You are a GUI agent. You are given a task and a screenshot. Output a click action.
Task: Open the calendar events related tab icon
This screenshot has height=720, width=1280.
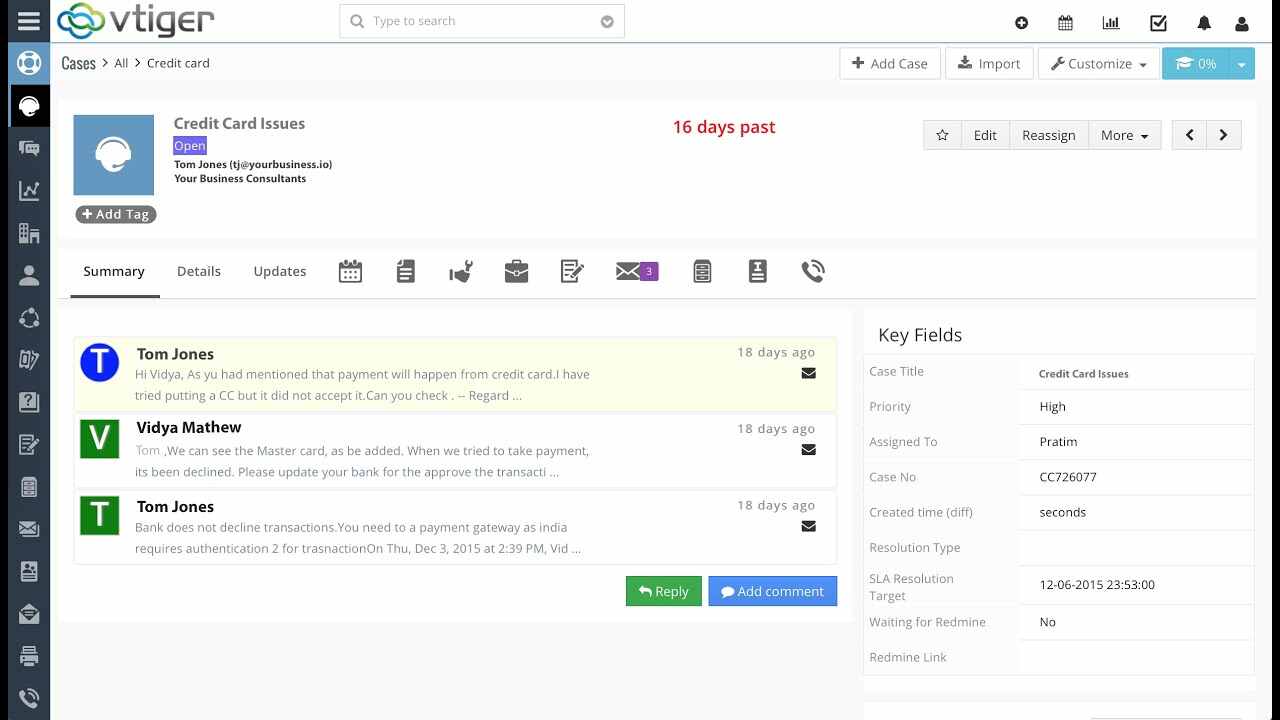[x=350, y=271]
